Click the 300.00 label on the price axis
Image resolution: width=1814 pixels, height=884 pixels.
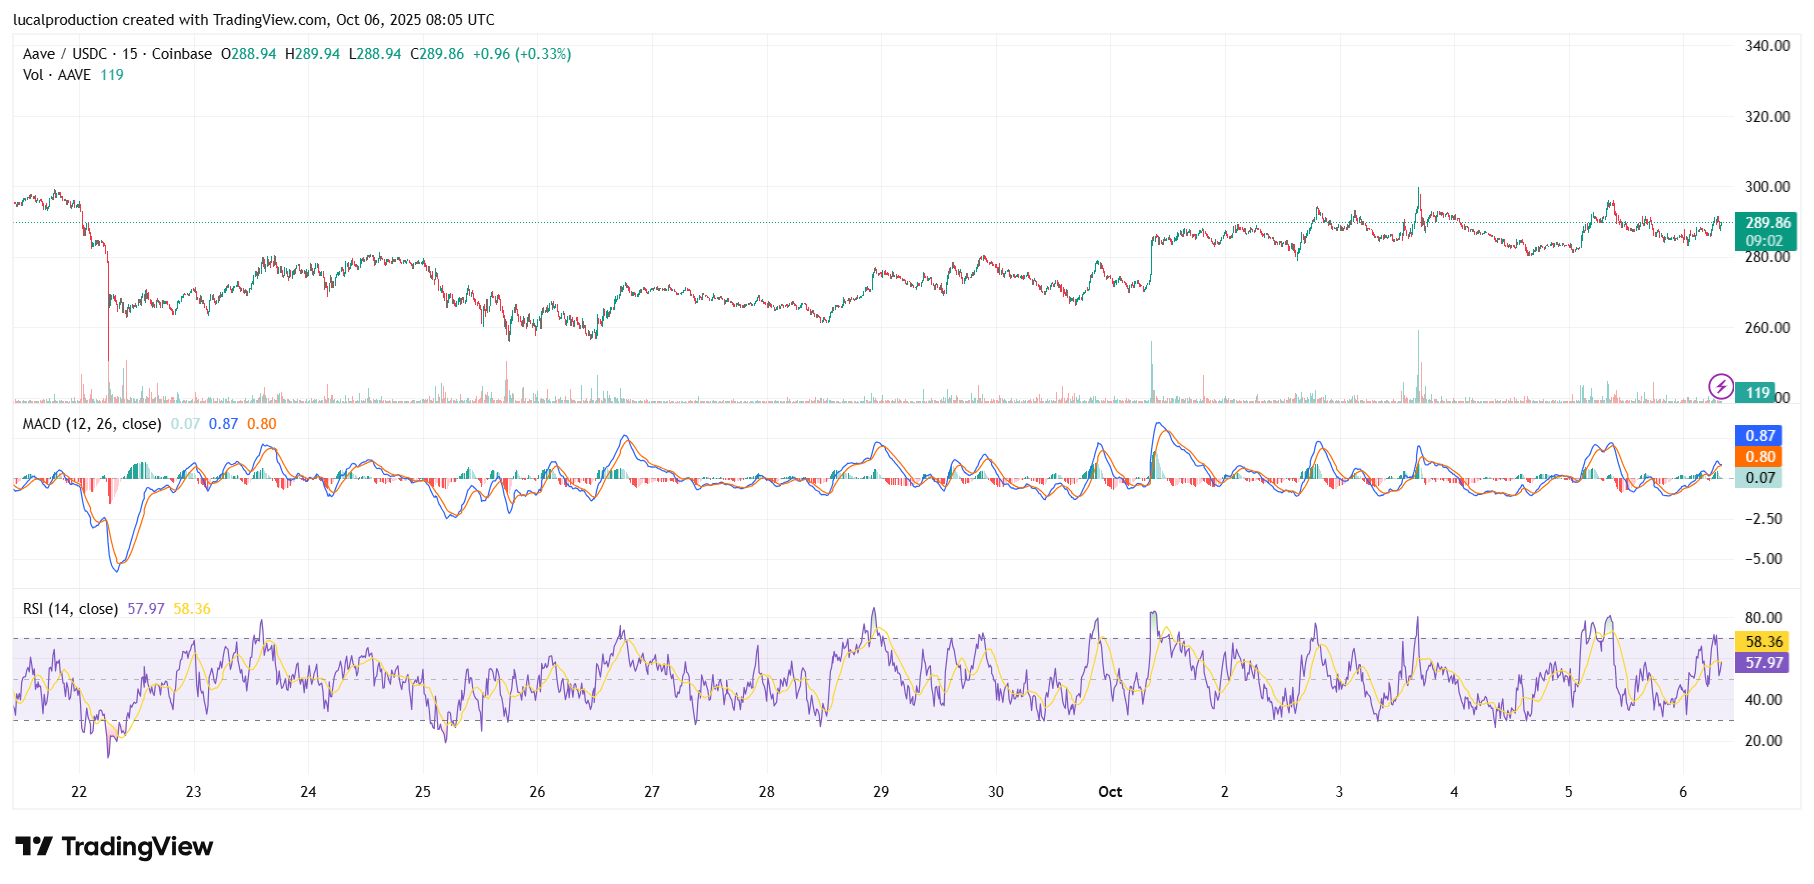pyautogui.click(x=1767, y=187)
